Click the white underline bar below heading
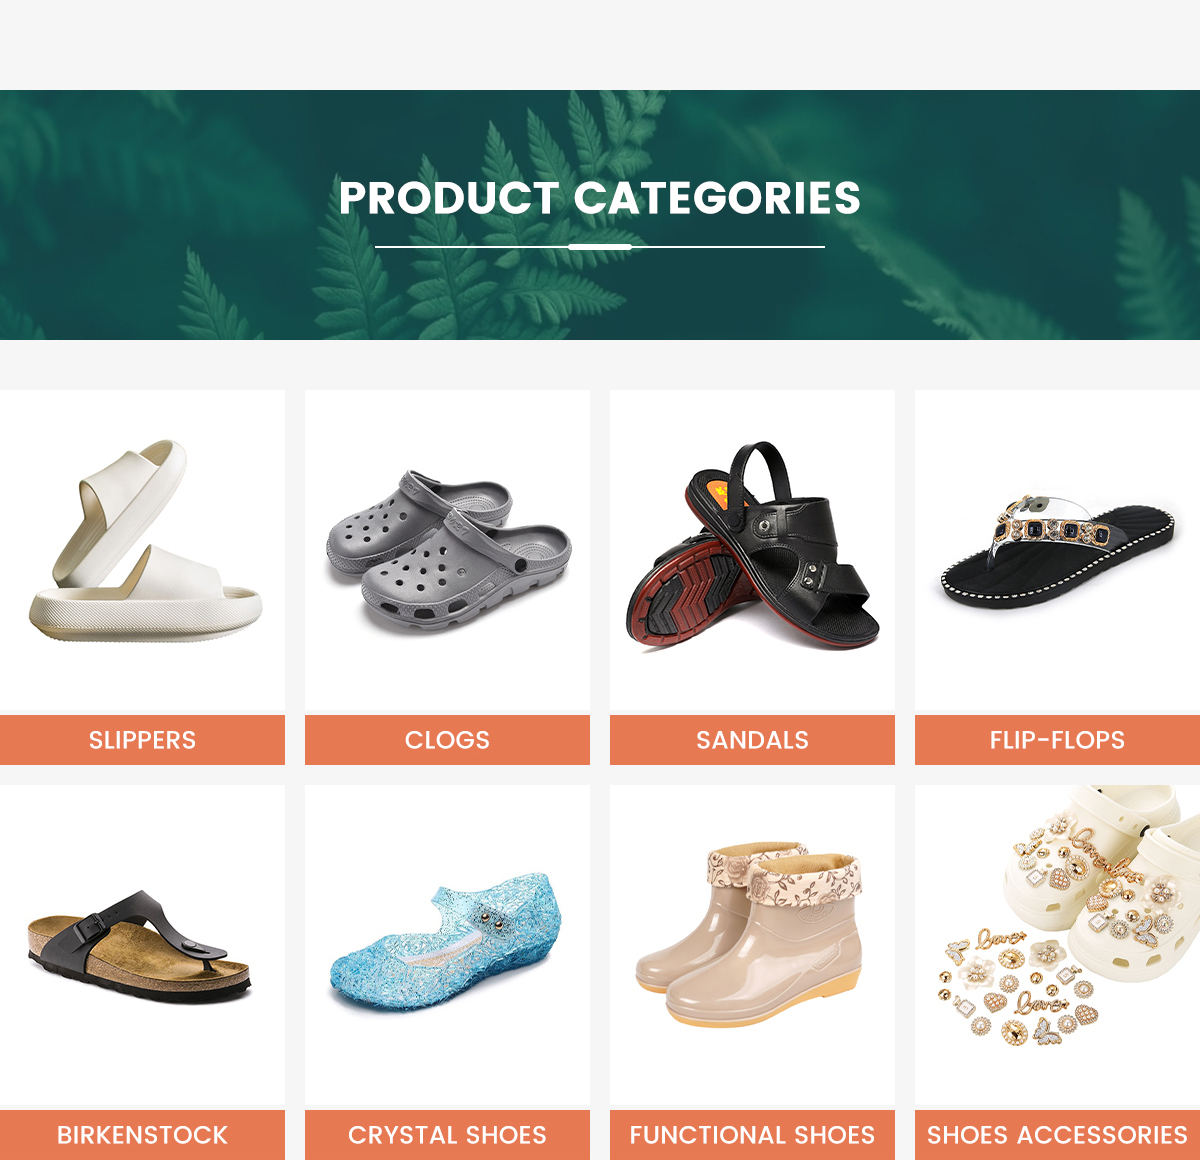Image resolution: width=1200 pixels, height=1160 pixels. tap(600, 246)
